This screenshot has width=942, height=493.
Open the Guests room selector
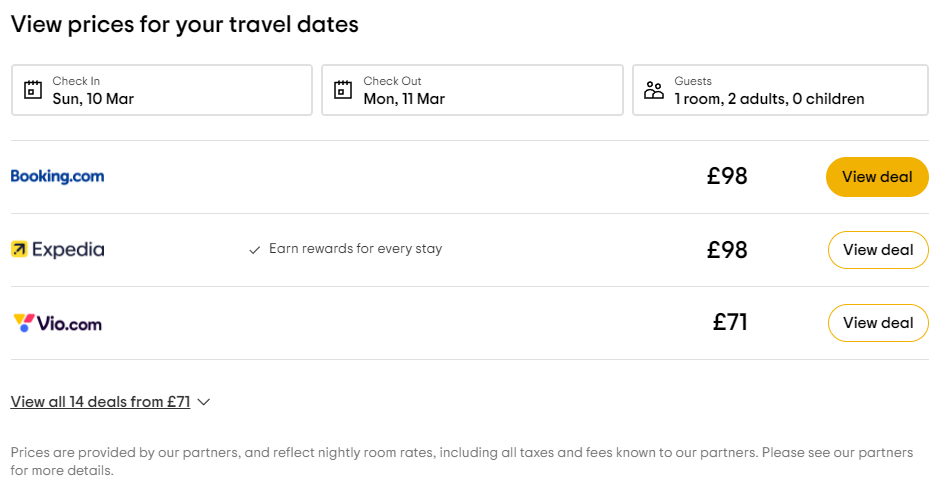tap(780, 90)
